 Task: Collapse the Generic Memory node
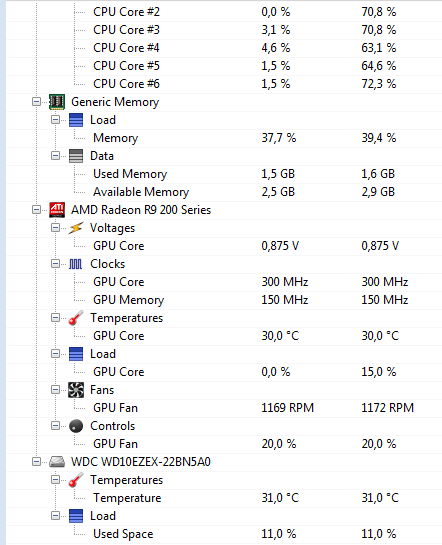click(x=36, y=102)
